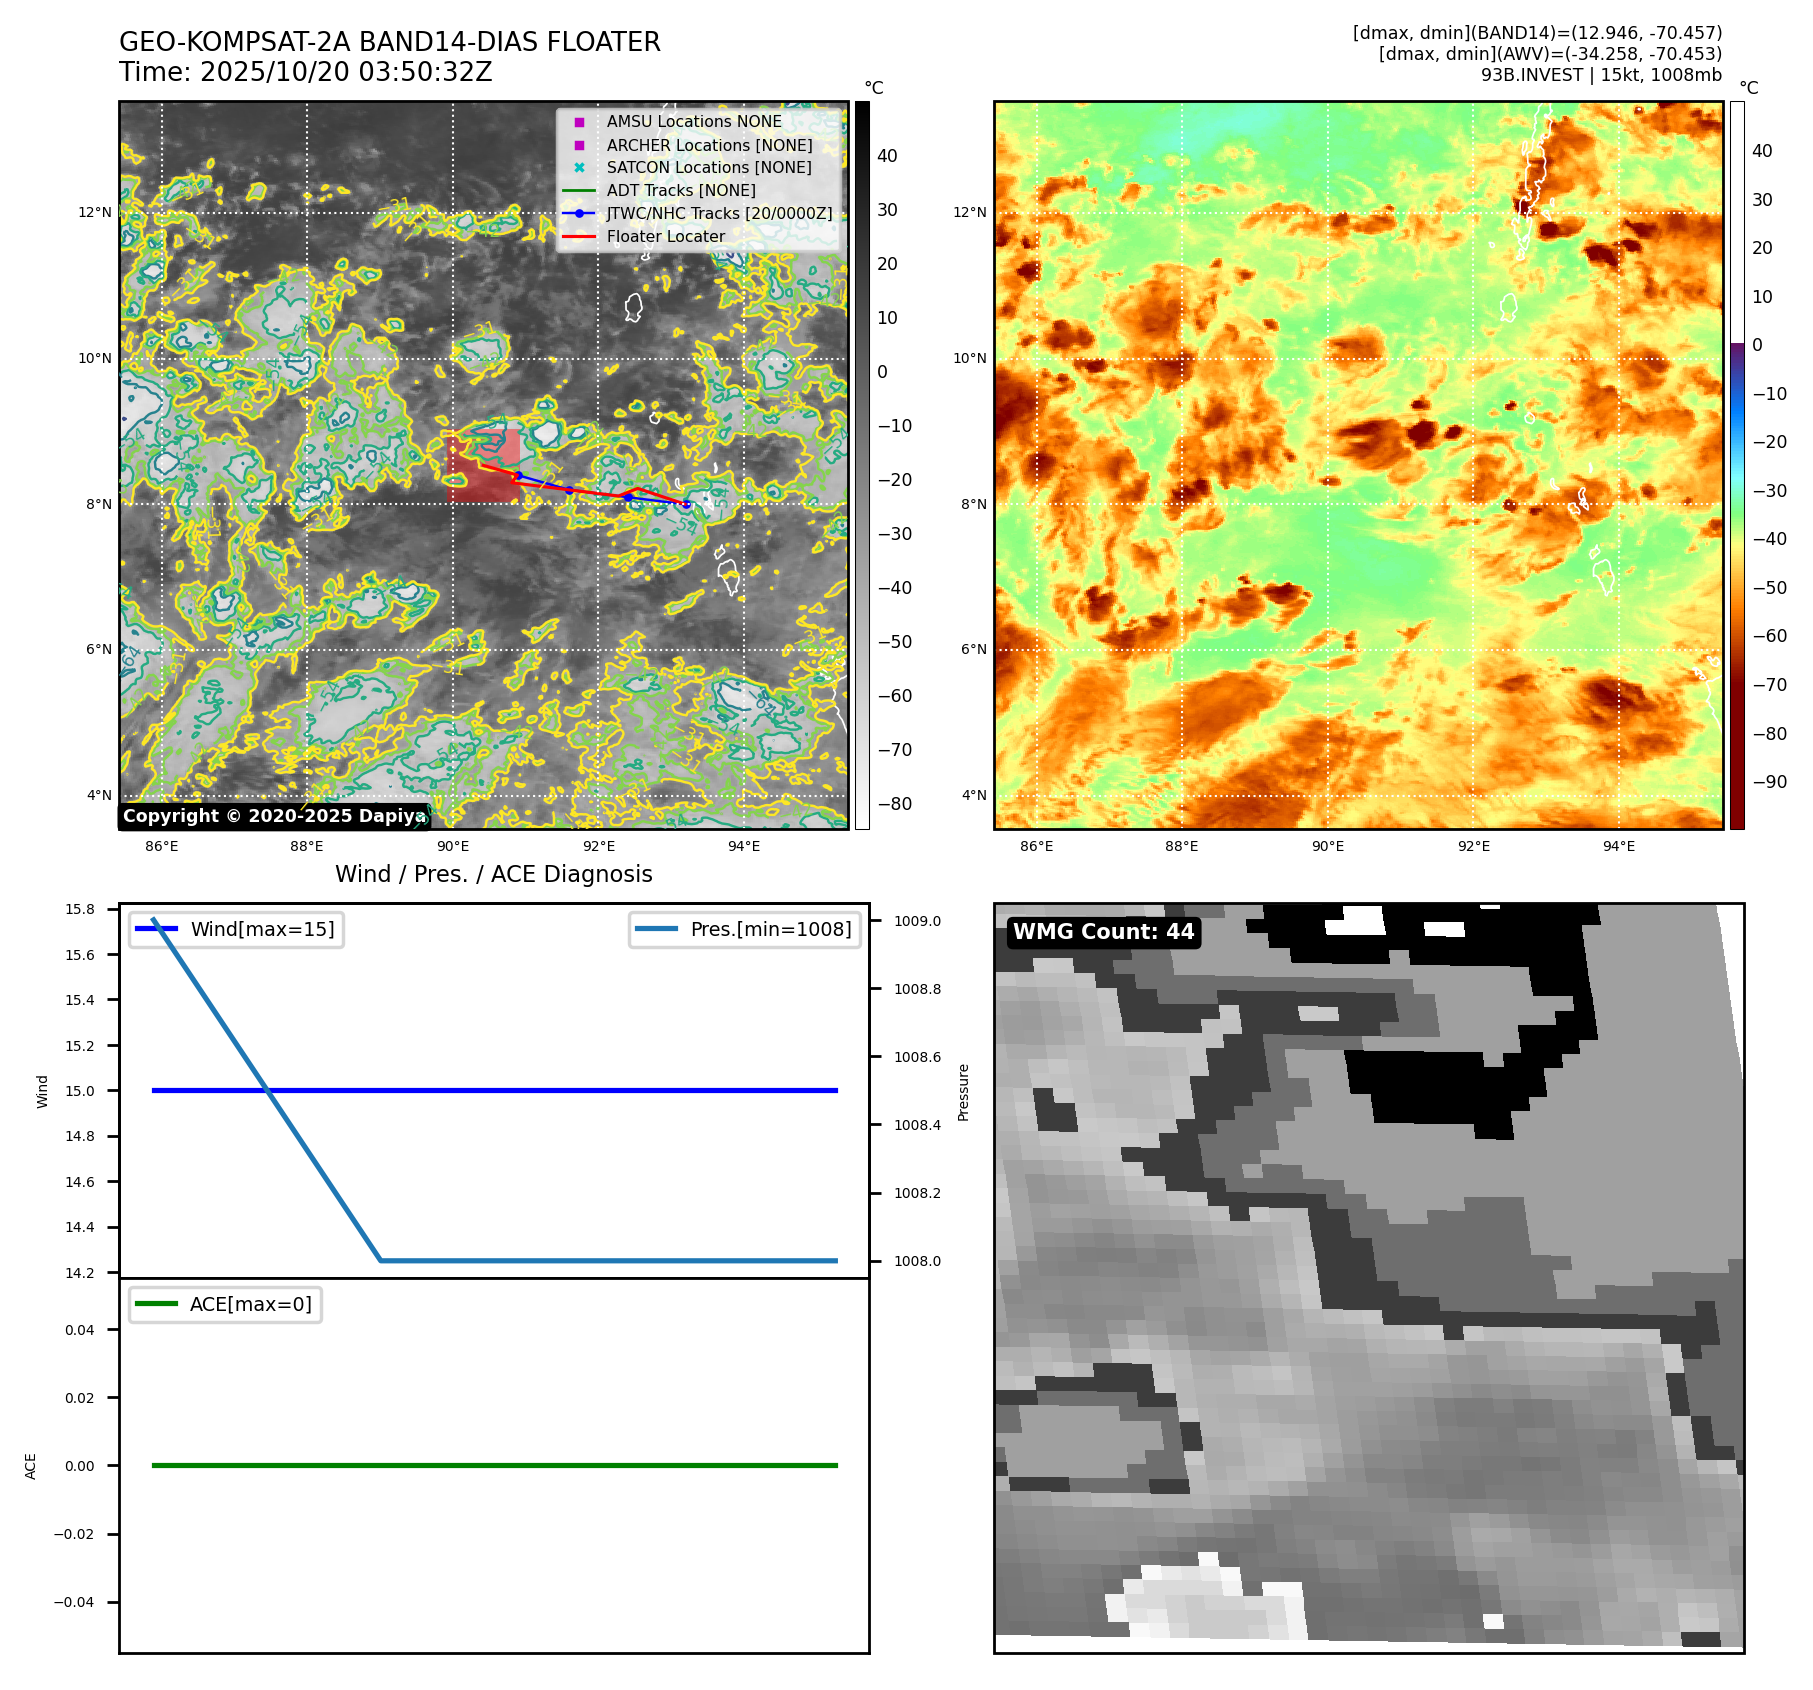The height and width of the screenshot is (1690, 1813).
Task: Click the ACE[max=0] green legend line
Action: tap(156, 1304)
